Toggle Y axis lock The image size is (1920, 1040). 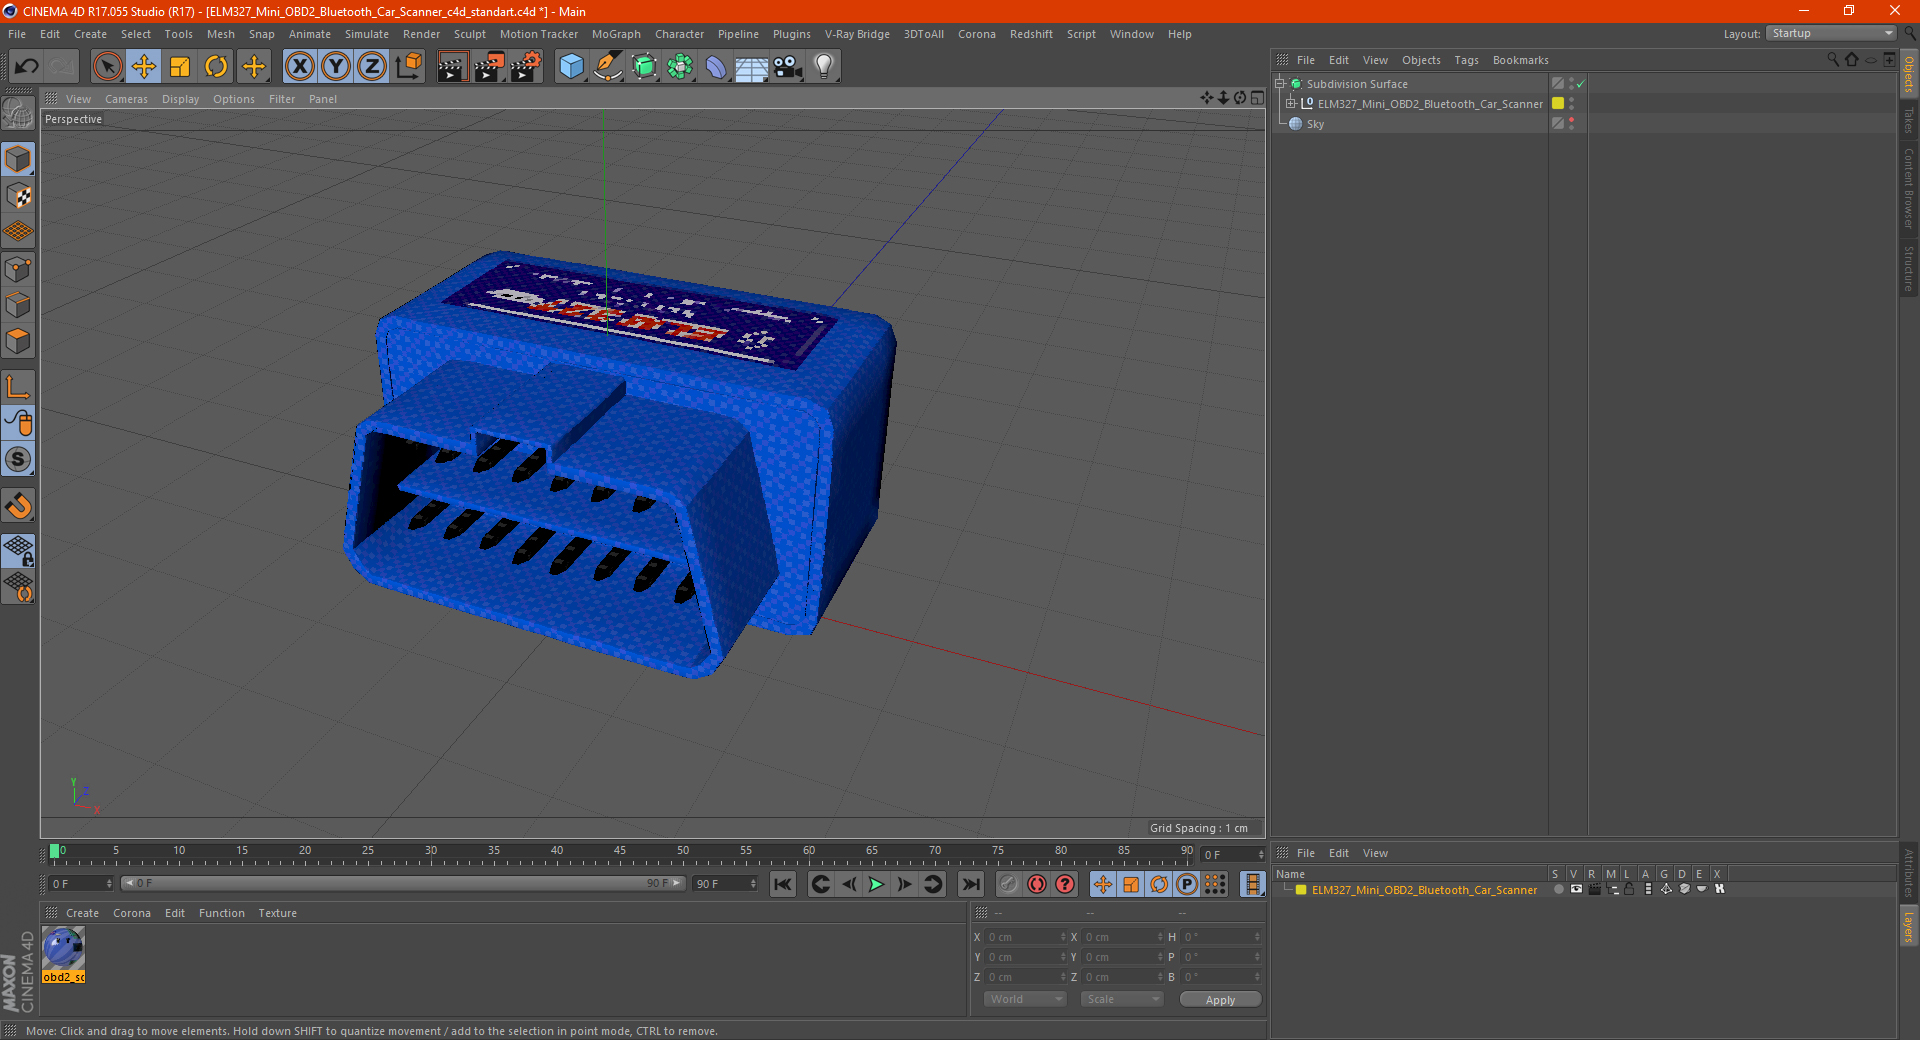(336, 67)
